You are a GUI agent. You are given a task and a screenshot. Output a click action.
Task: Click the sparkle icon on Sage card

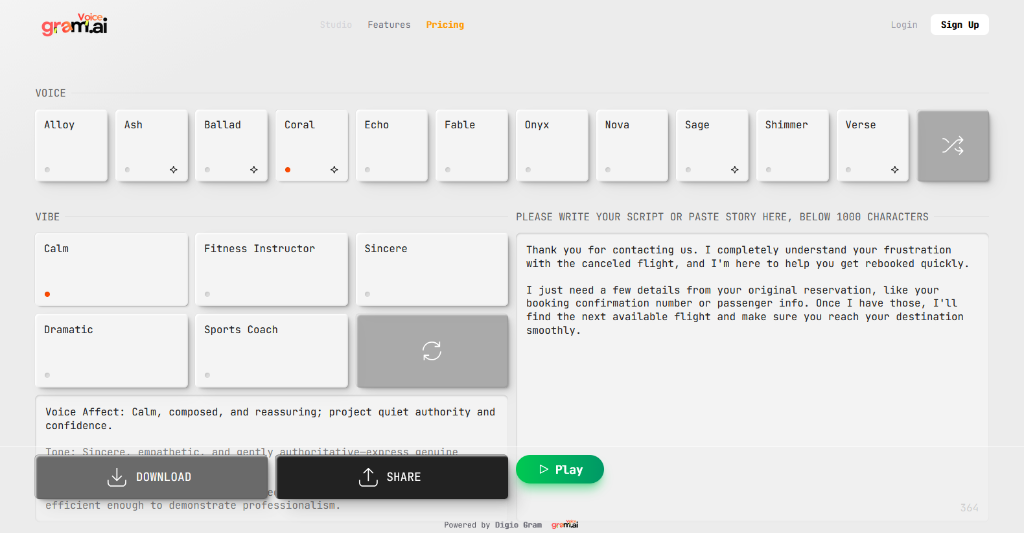coord(734,170)
